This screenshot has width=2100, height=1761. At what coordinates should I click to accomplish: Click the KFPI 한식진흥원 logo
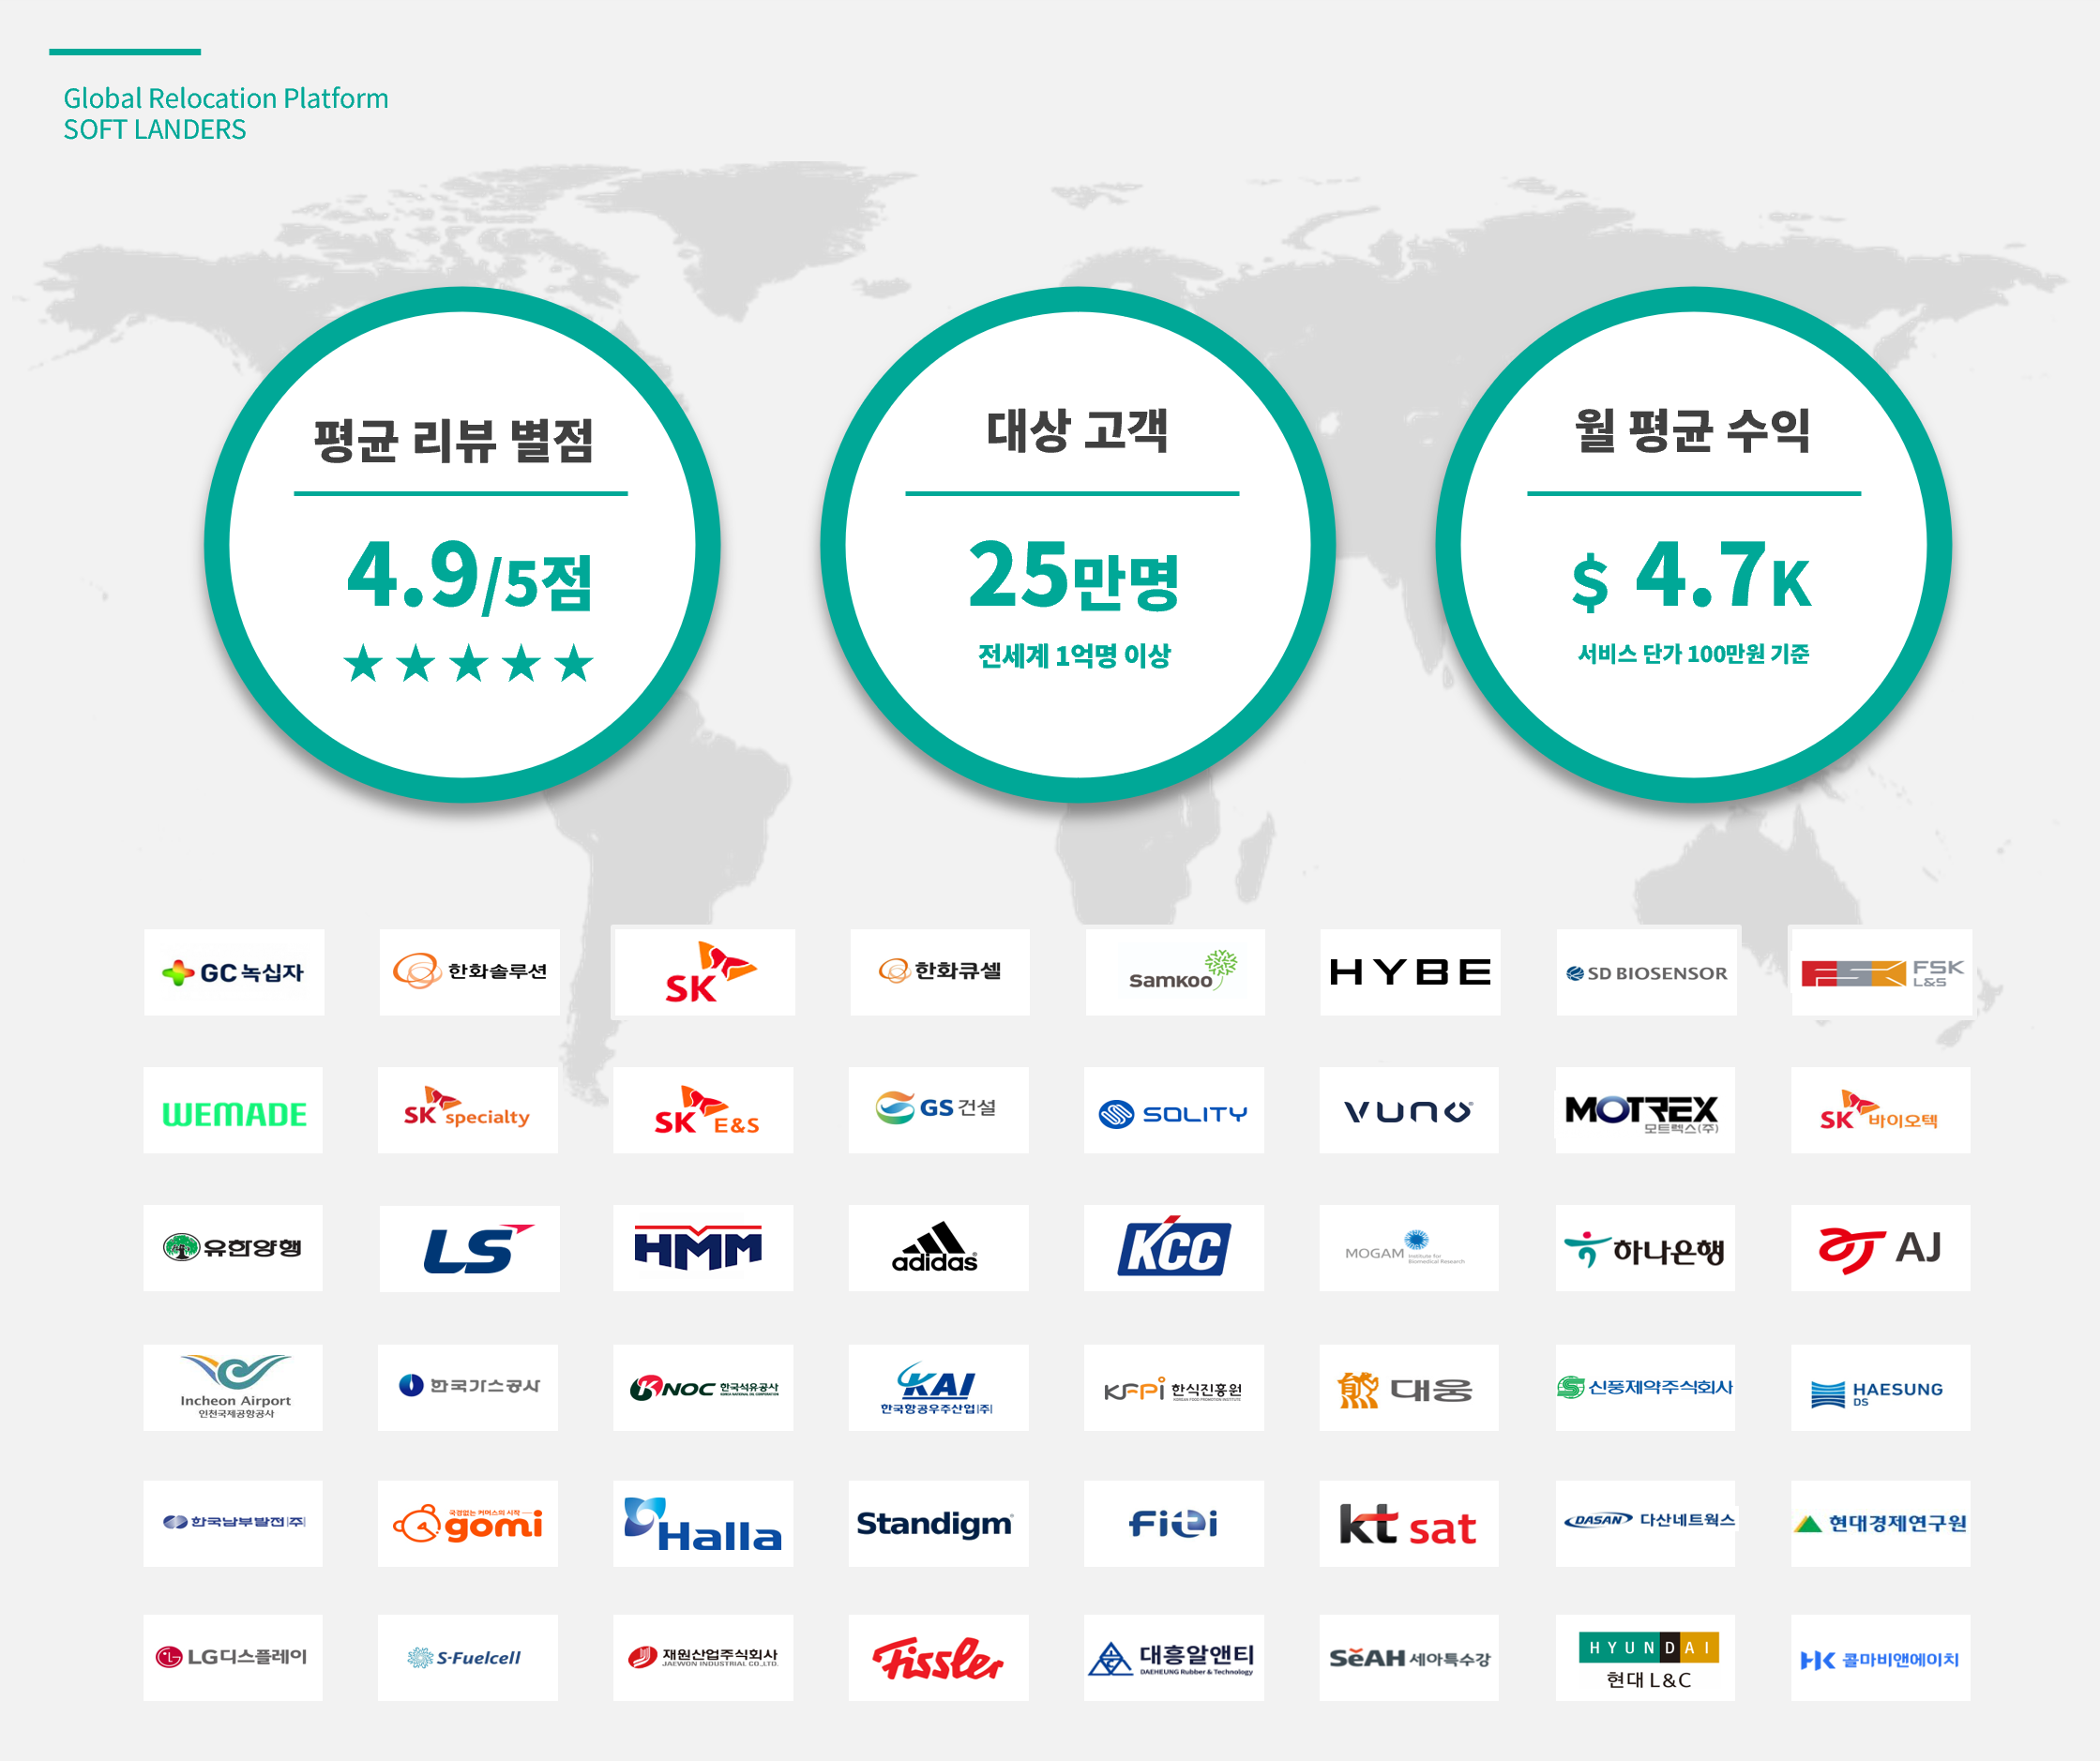click(1174, 1387)
